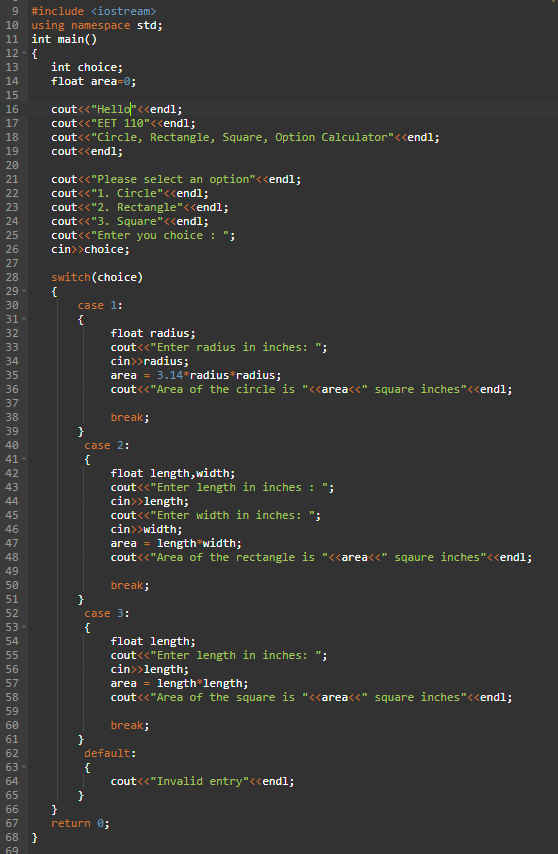Image resolution: width=558 pixels, height=854 pixels.
Task: Click the 'float radius;' declaration
Action: 153,333
